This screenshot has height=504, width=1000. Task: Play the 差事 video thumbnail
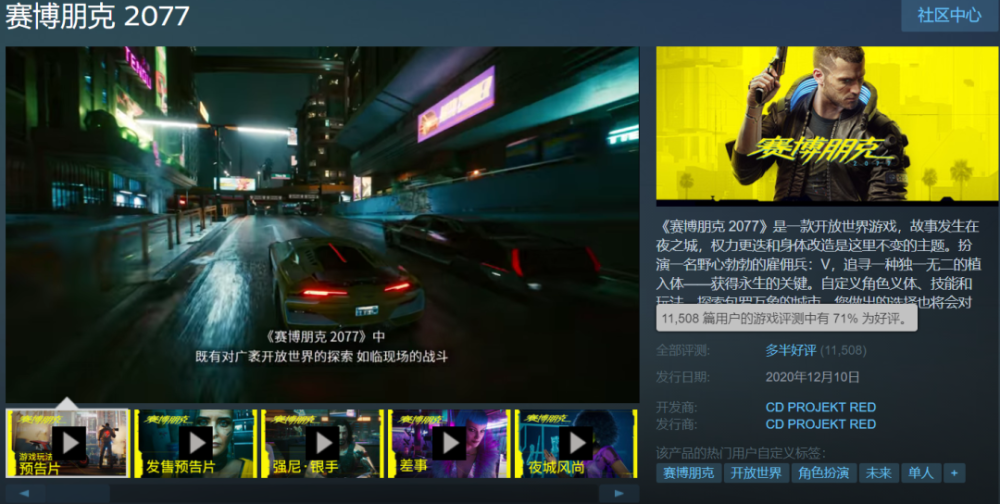click(449, 443)
